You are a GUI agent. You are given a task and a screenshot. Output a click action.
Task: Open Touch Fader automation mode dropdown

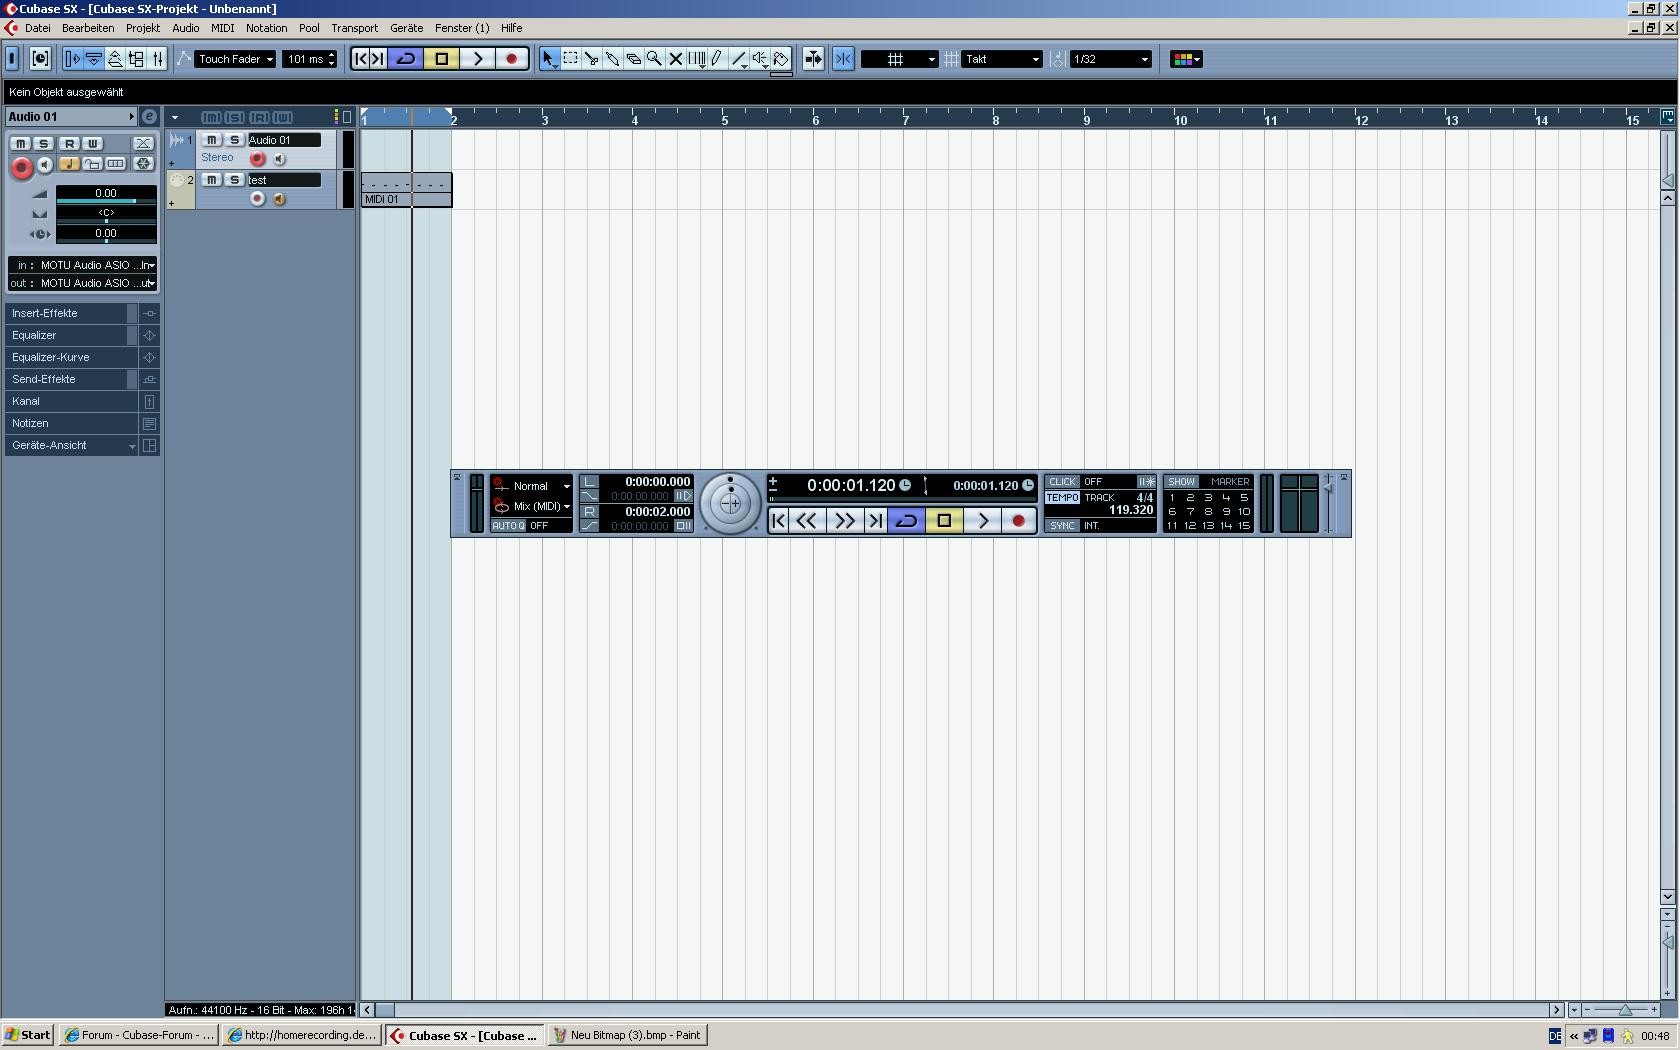(x=235, y=59)
